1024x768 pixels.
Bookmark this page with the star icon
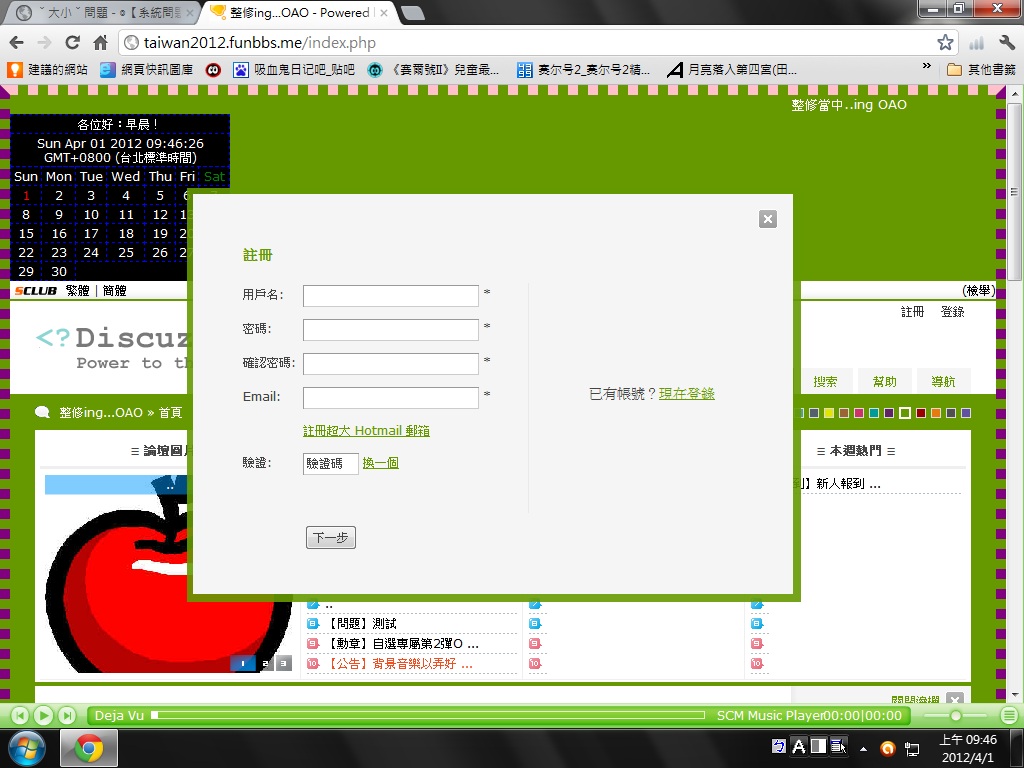coord(945,43)
